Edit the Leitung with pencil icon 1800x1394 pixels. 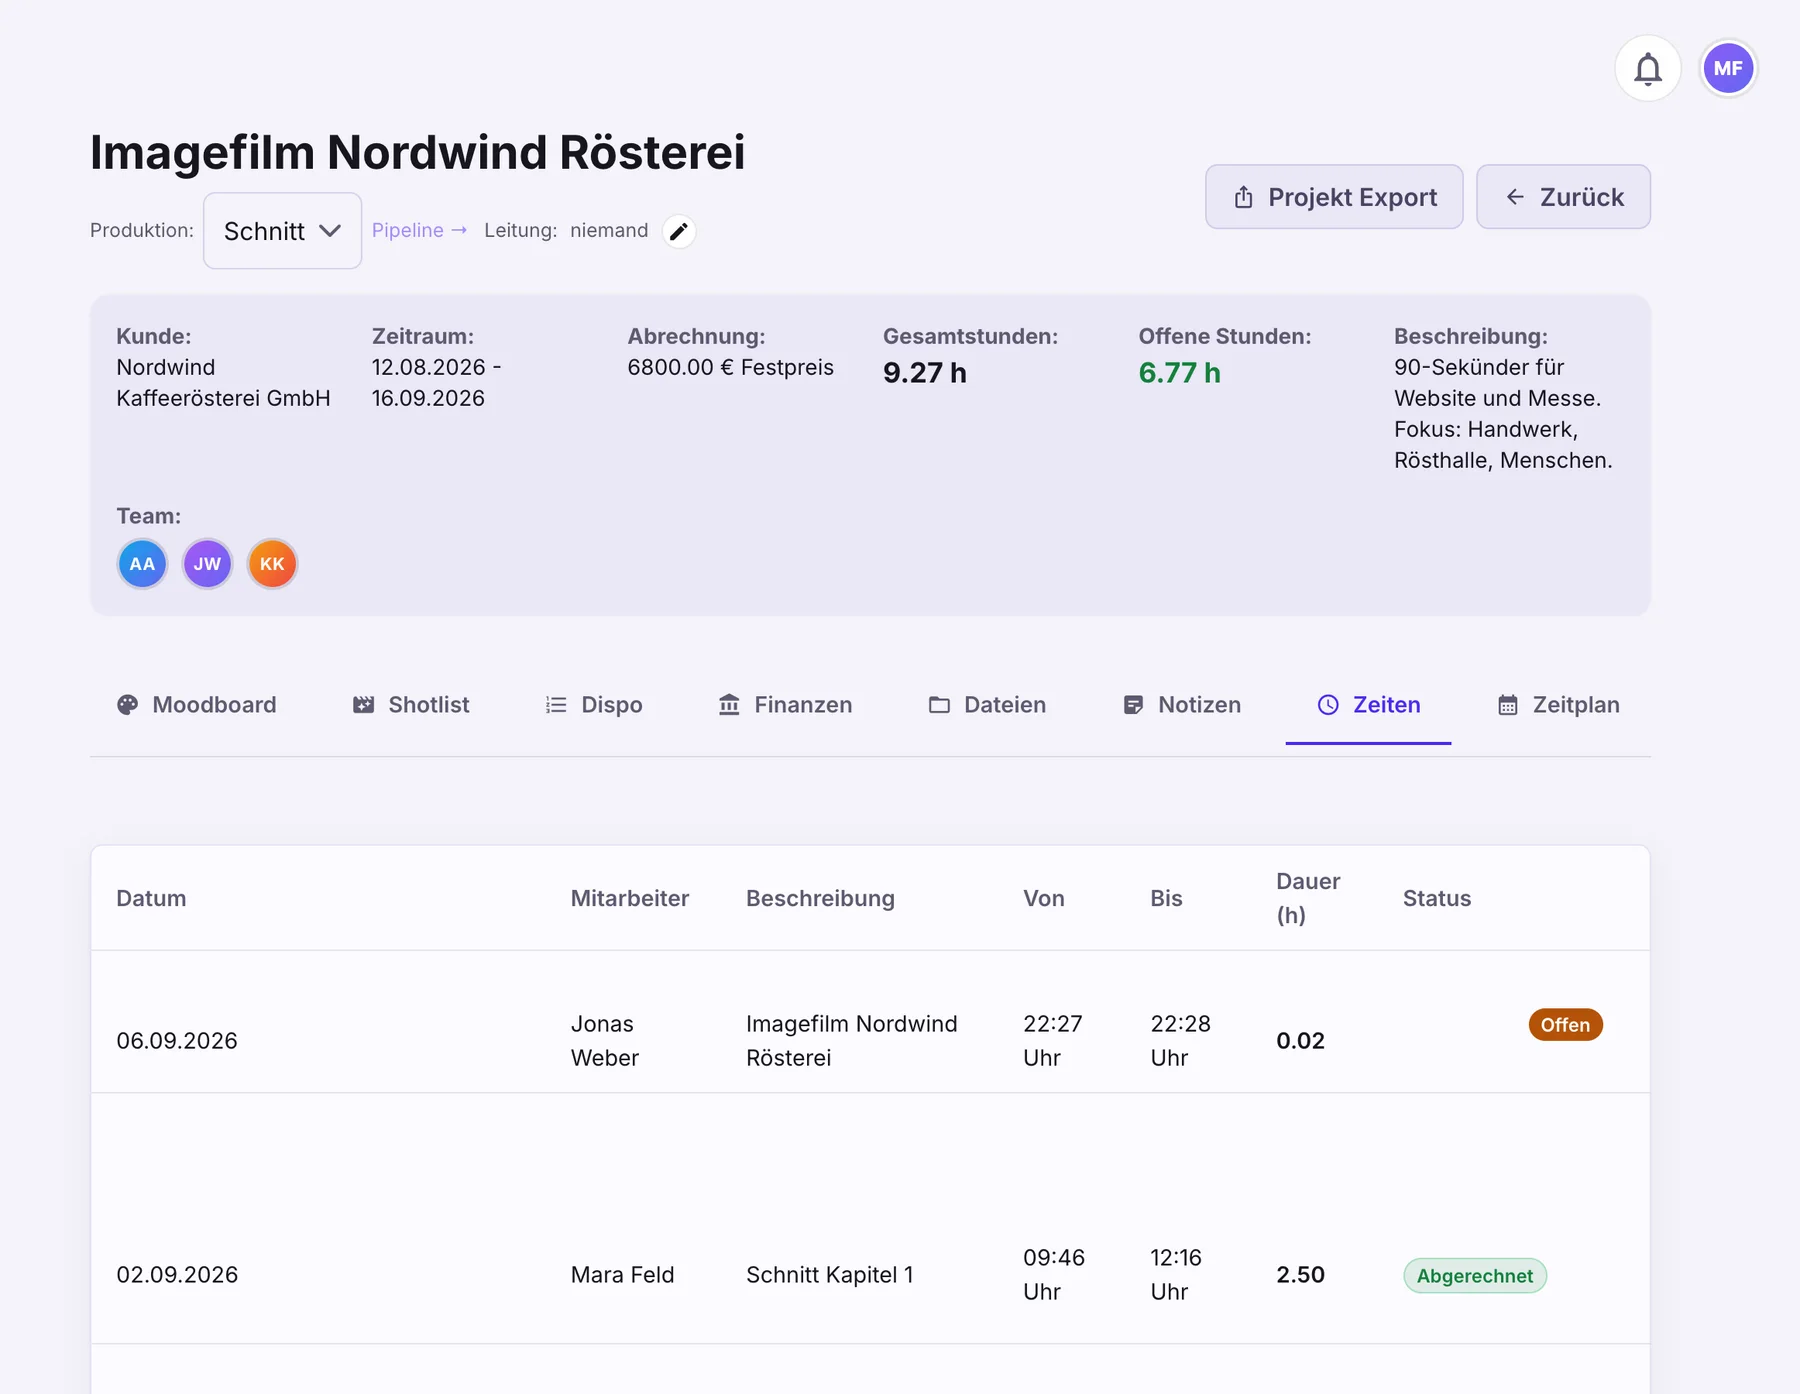tap(679, 231)
